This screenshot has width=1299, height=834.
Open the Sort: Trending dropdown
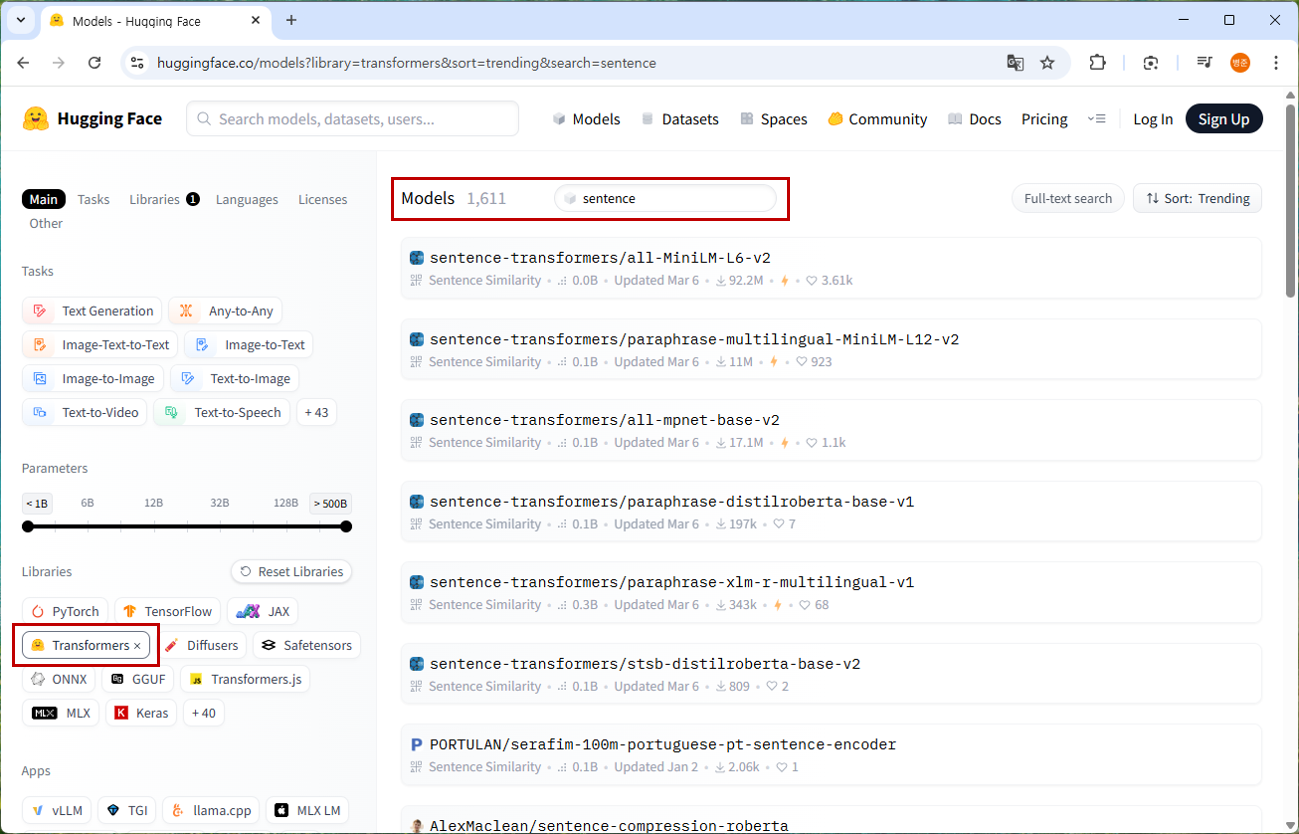click(x=1197, y=198)
